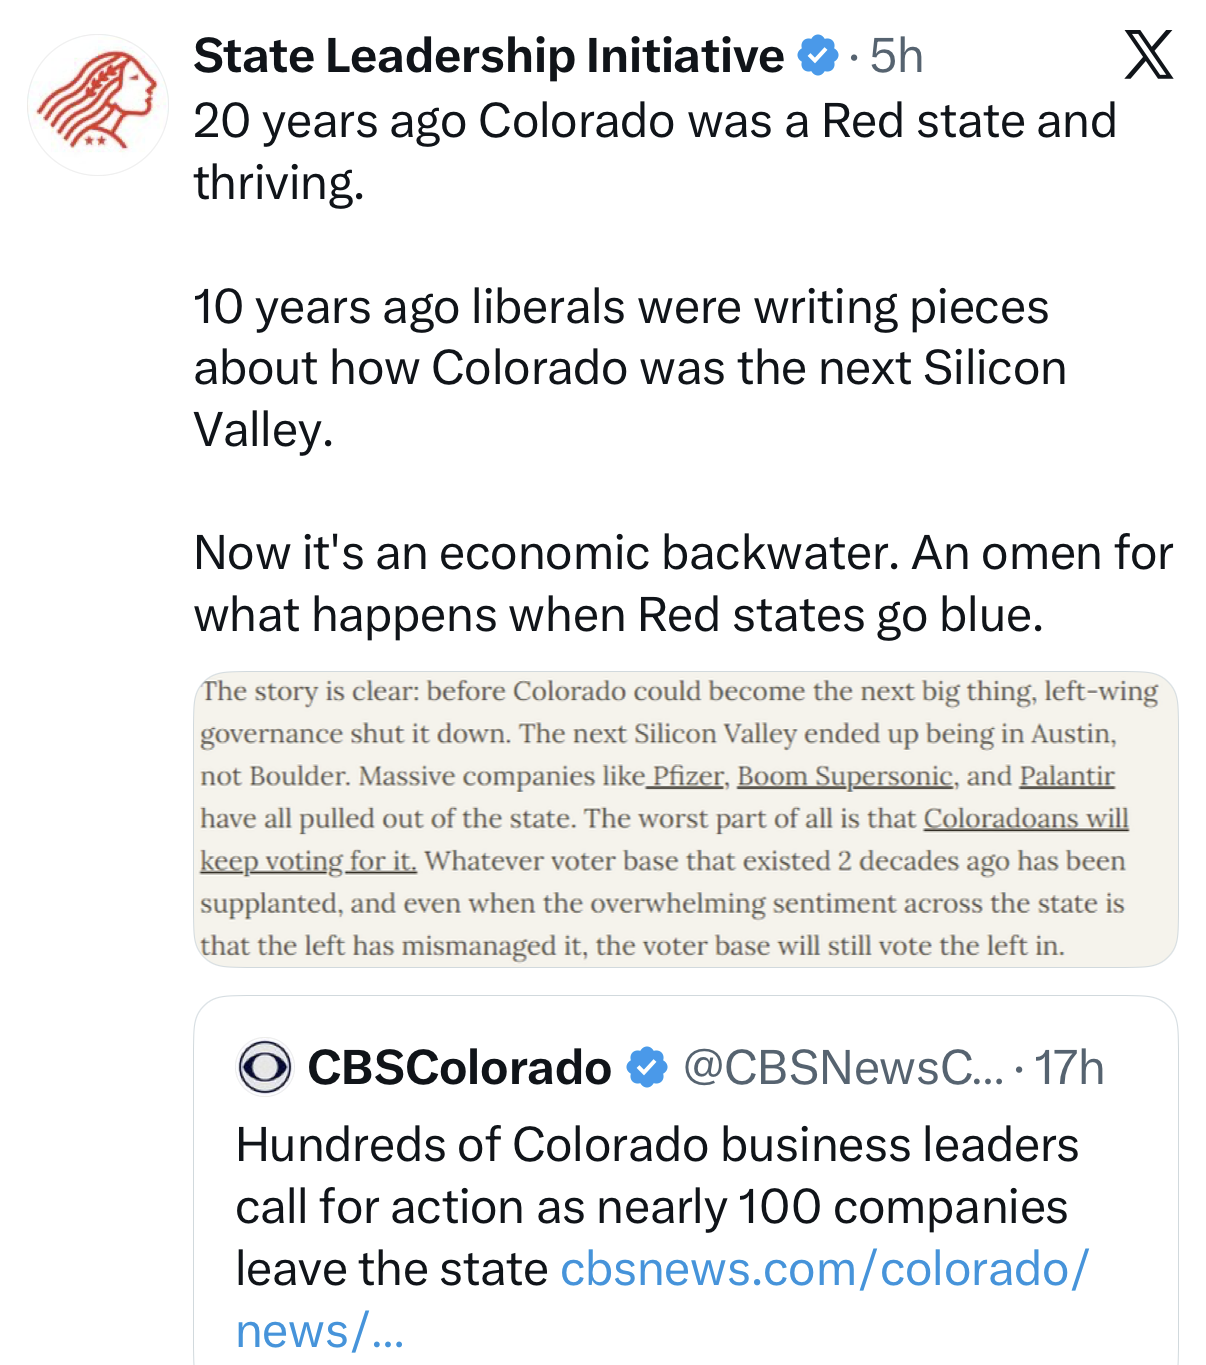This screenshot has width=1206, height=1365.
Task: Click the "20 years ago Colorado" paragraph
Action: [654, 151]
